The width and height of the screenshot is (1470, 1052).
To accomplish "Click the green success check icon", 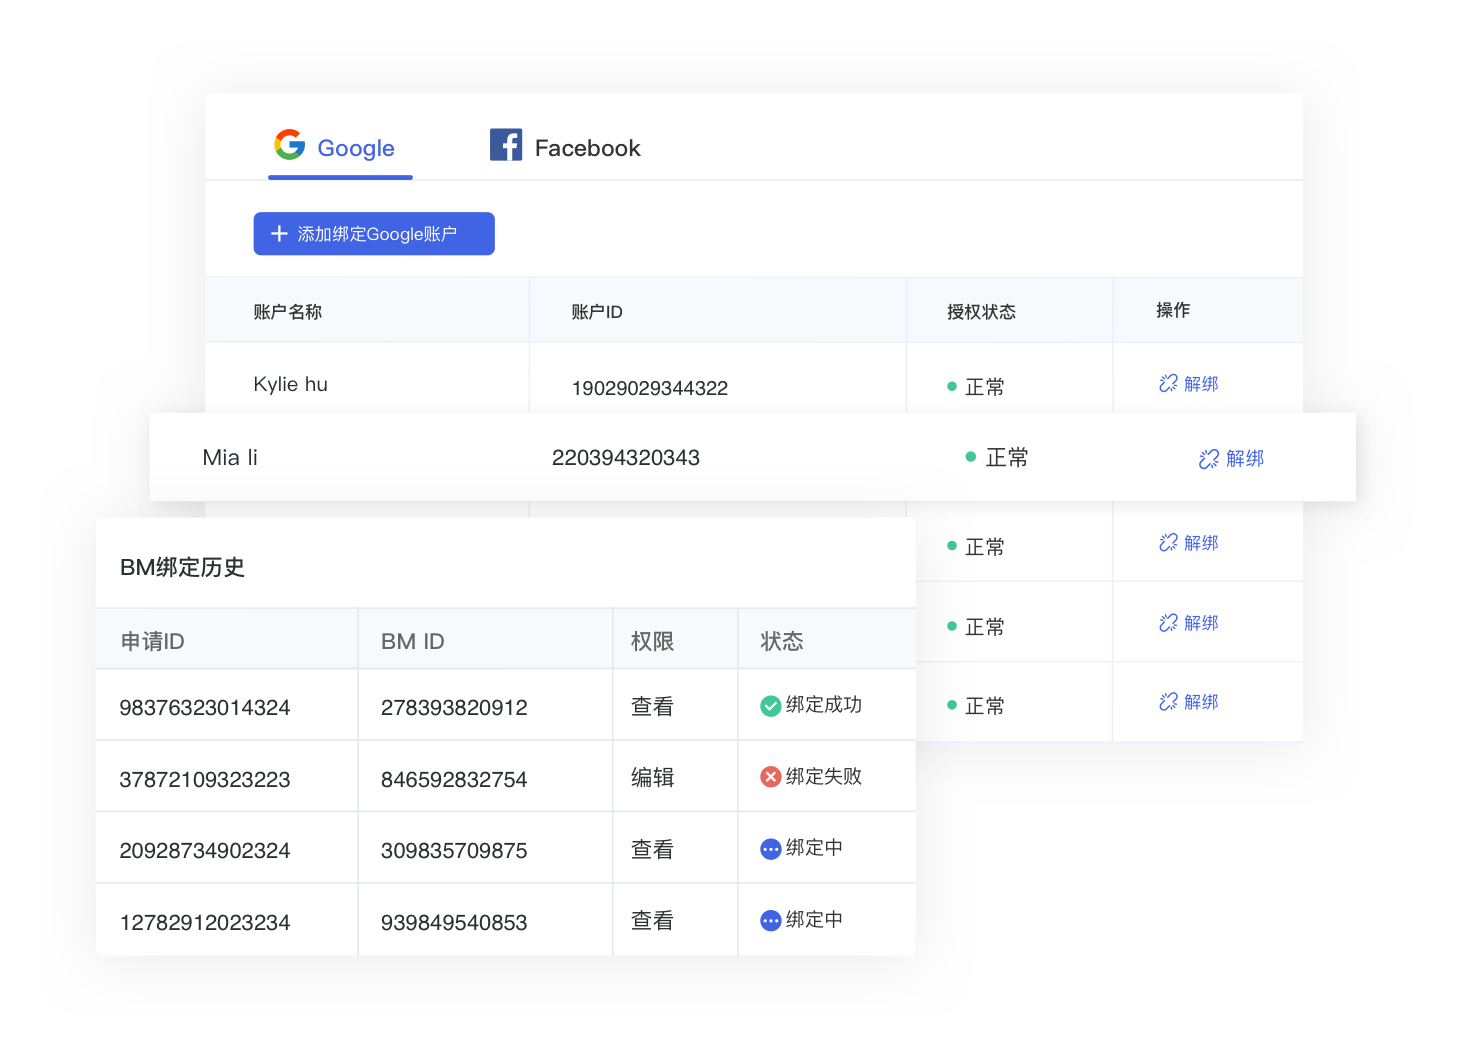I will tap(770, 706).
